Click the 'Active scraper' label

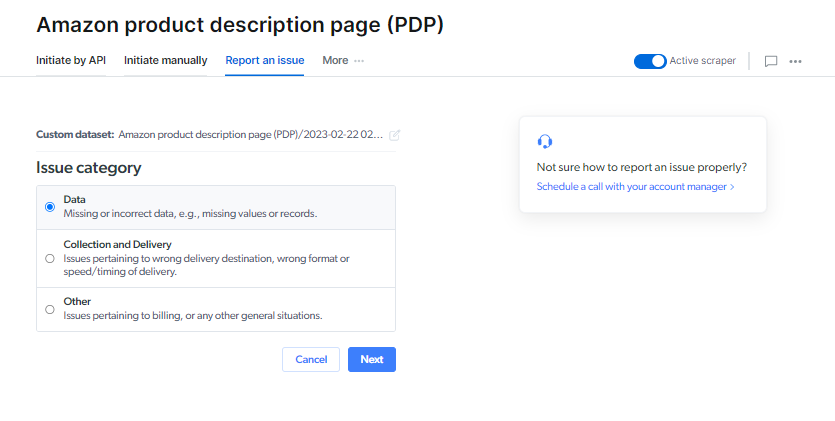click(x=702, y=61)
